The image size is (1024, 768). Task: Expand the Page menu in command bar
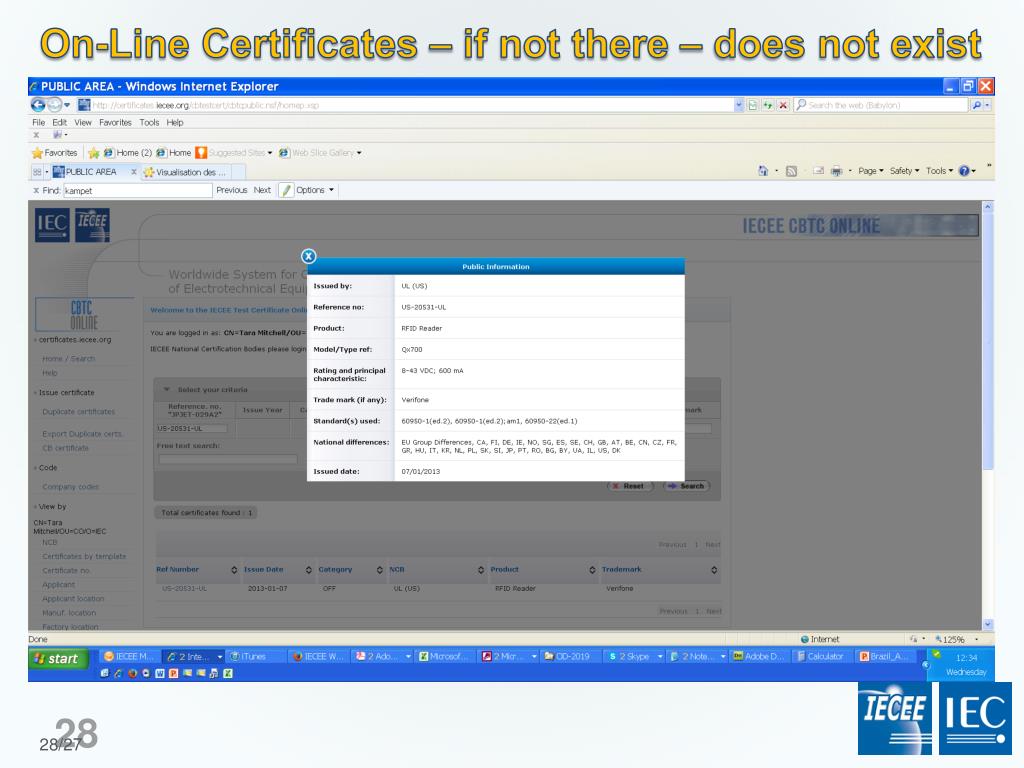click(871, 171)
